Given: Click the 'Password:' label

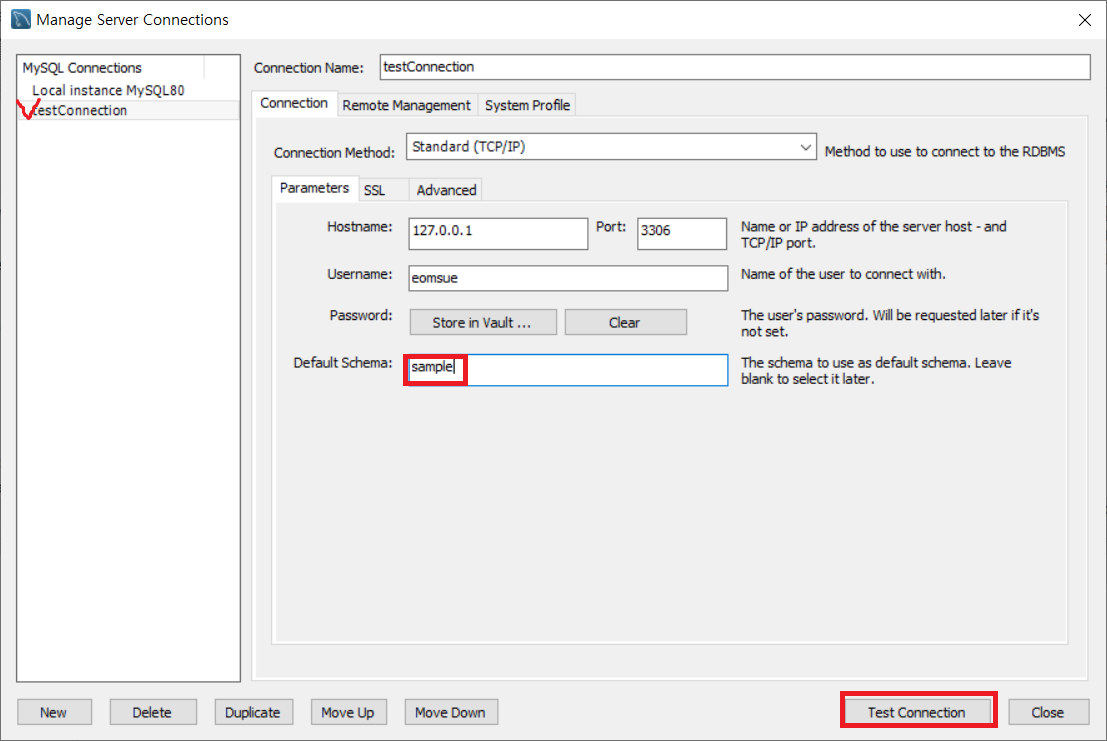Looking at the screenshot, I should (361, 315).
